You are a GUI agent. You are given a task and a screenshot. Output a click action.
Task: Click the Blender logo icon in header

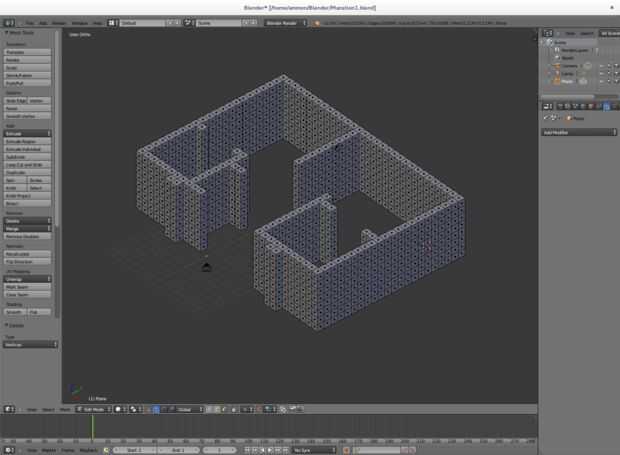[x=316, y=23]
